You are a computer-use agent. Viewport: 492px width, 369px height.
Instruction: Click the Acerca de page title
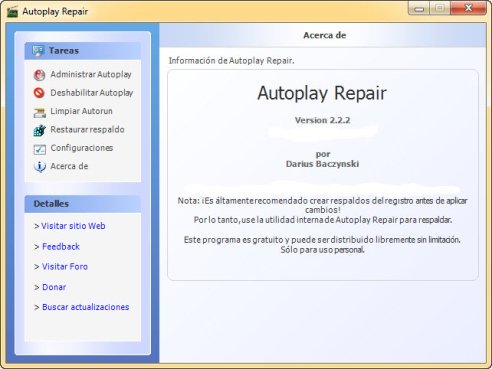[x=325, y=35]
